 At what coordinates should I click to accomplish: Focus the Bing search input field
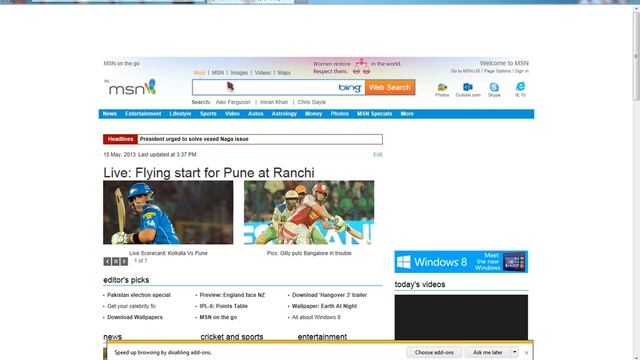click(x=278, y=87)
